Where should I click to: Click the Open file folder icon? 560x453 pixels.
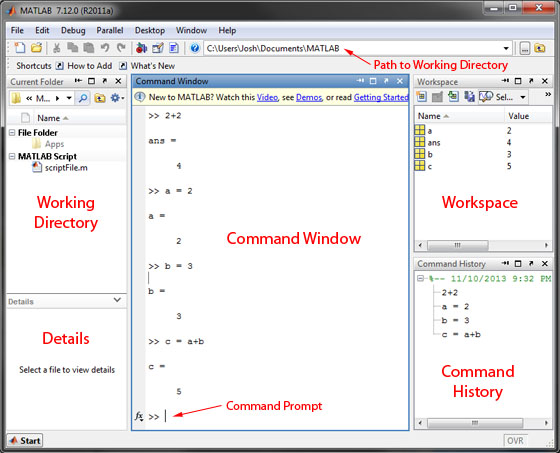pyautogui.click(x=36, y=48)
